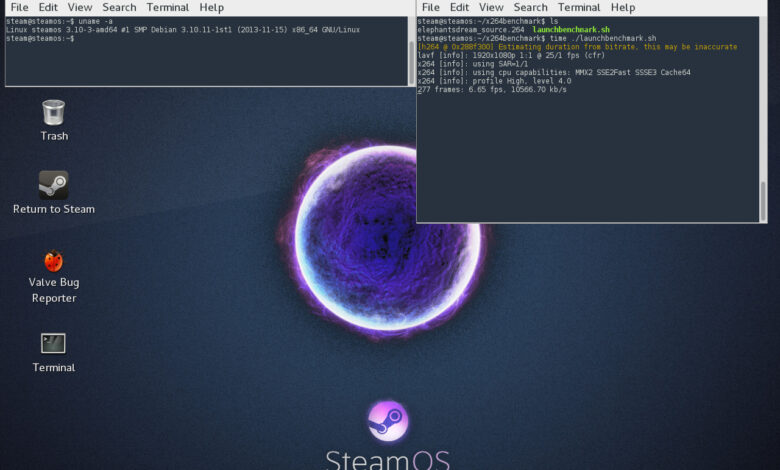Open File menu in left terminal window

tap(19, 7)
